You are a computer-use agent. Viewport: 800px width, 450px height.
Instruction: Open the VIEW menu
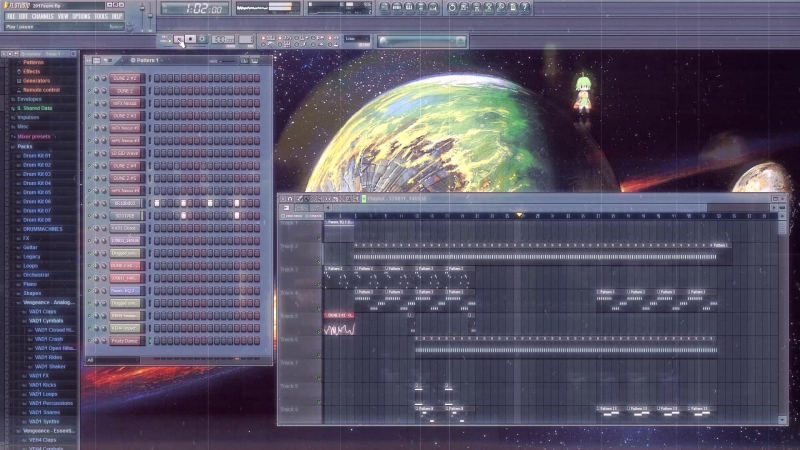coord(63,16)
